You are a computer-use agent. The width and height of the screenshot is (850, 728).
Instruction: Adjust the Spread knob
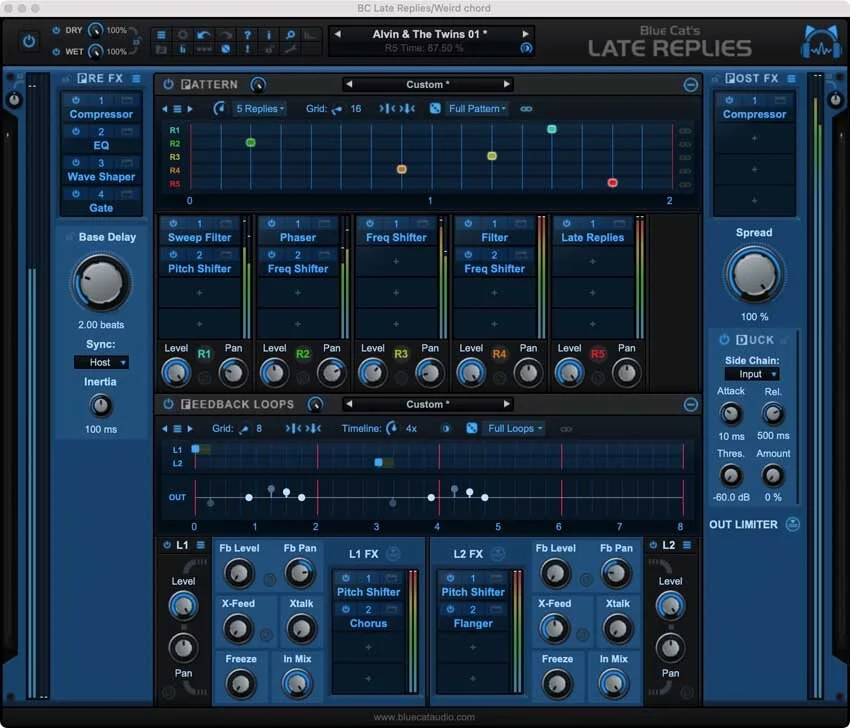click(754, 274)
